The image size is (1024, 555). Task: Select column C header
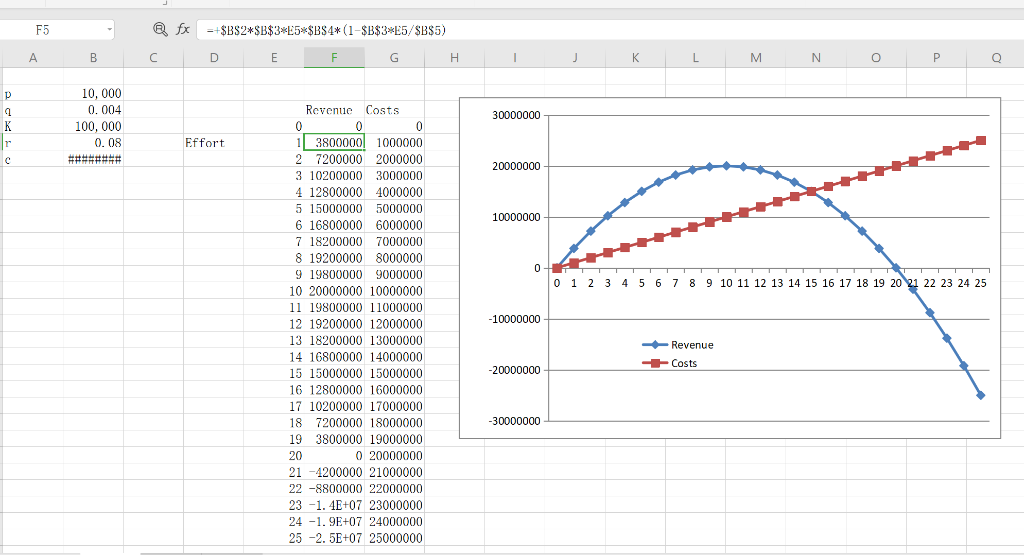(153, 57)
